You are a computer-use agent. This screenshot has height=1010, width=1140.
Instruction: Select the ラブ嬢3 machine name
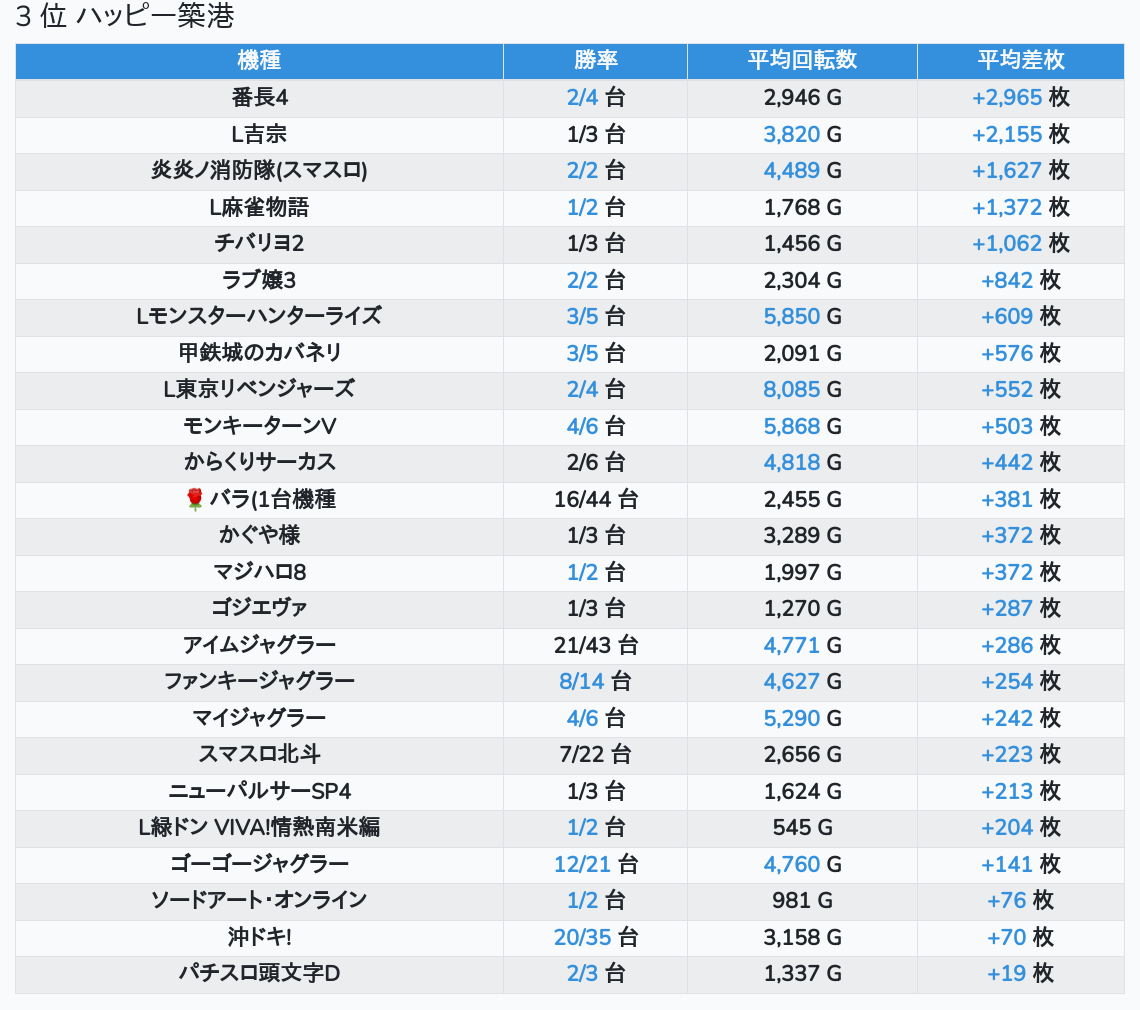point(259,280)
